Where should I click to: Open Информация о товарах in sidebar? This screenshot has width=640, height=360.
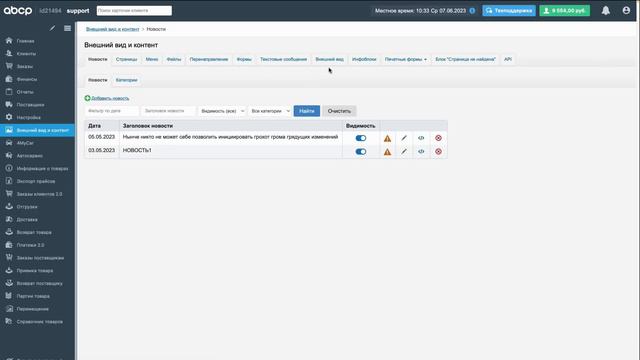42,168
